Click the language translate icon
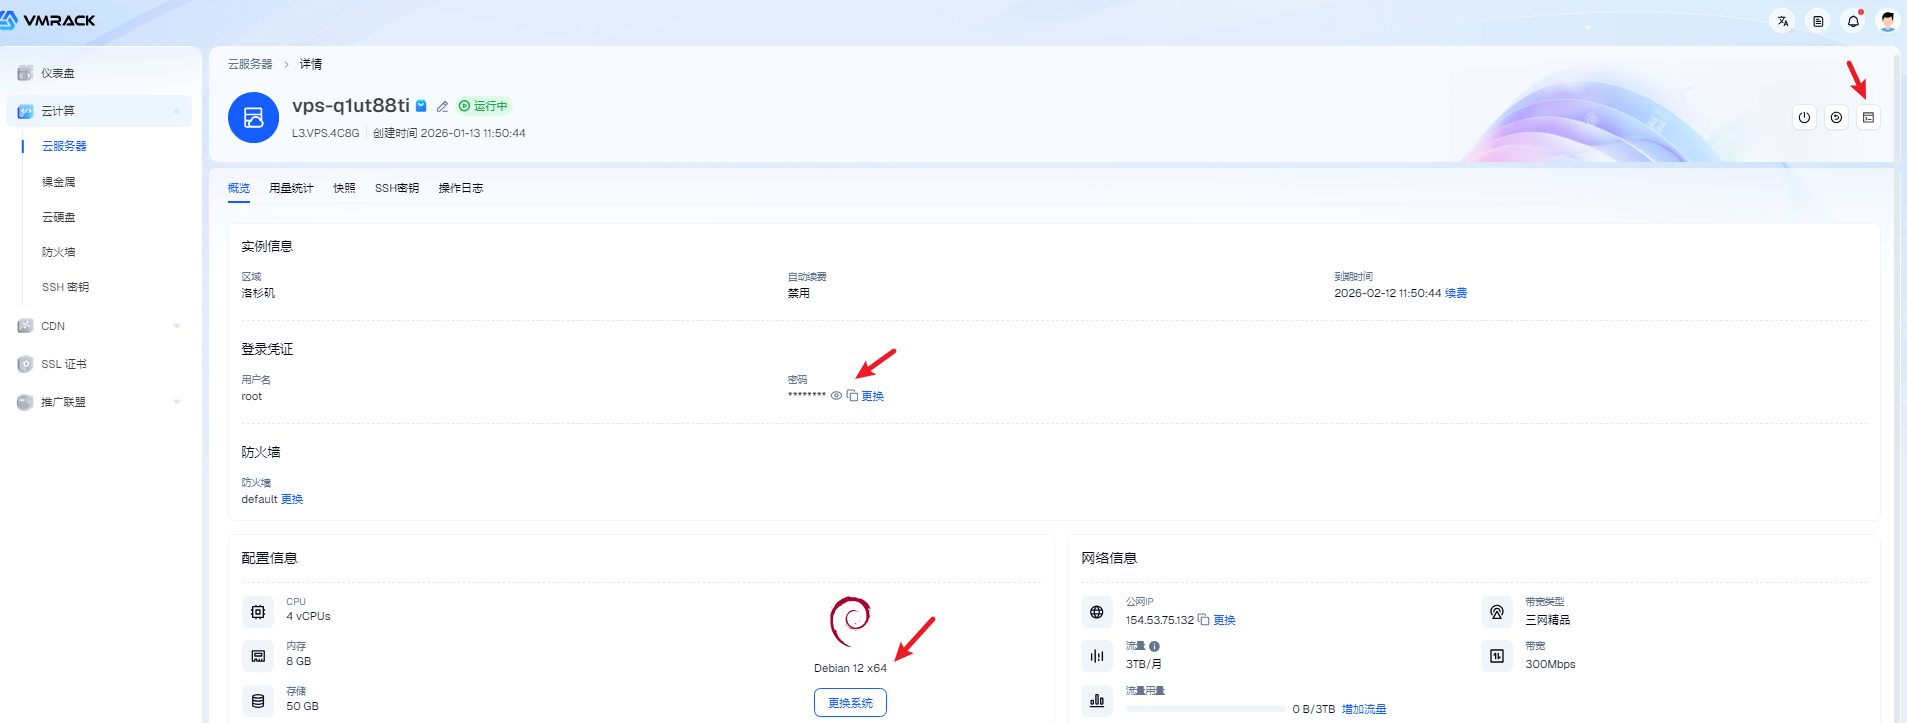The image size is (1907, 723). [x=1782, y=21]
